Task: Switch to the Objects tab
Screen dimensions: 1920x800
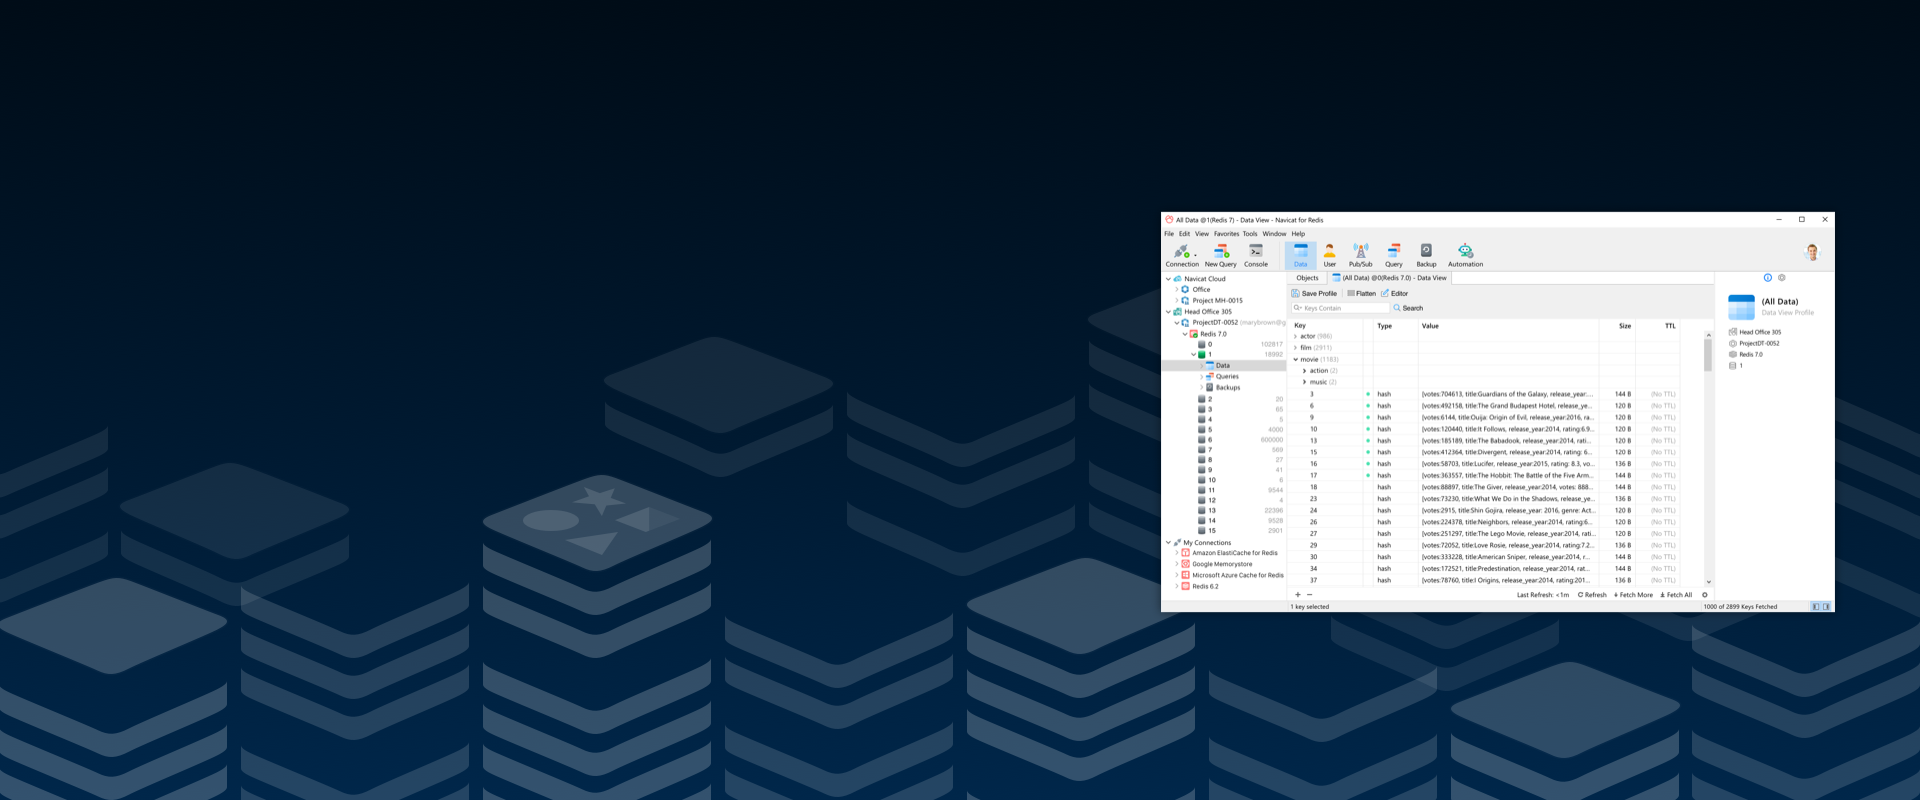Action: pos(1307,278)
